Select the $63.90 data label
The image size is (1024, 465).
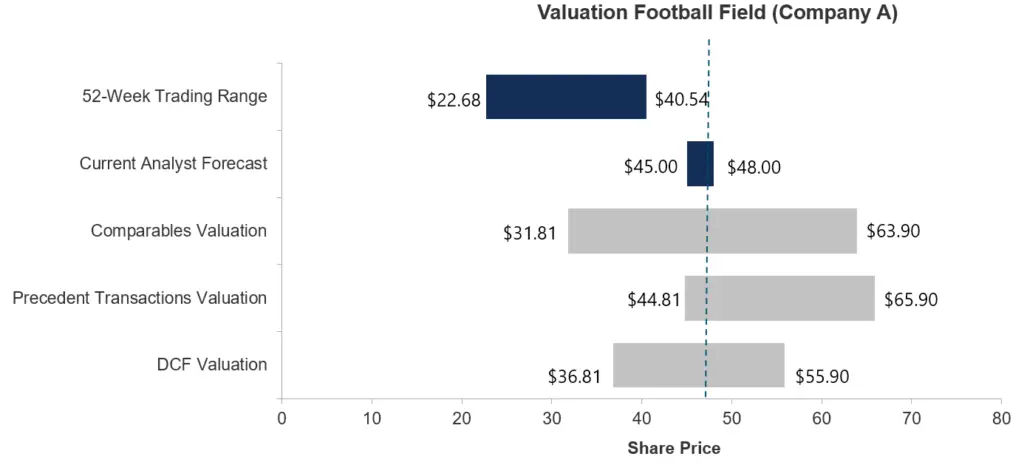893,231
